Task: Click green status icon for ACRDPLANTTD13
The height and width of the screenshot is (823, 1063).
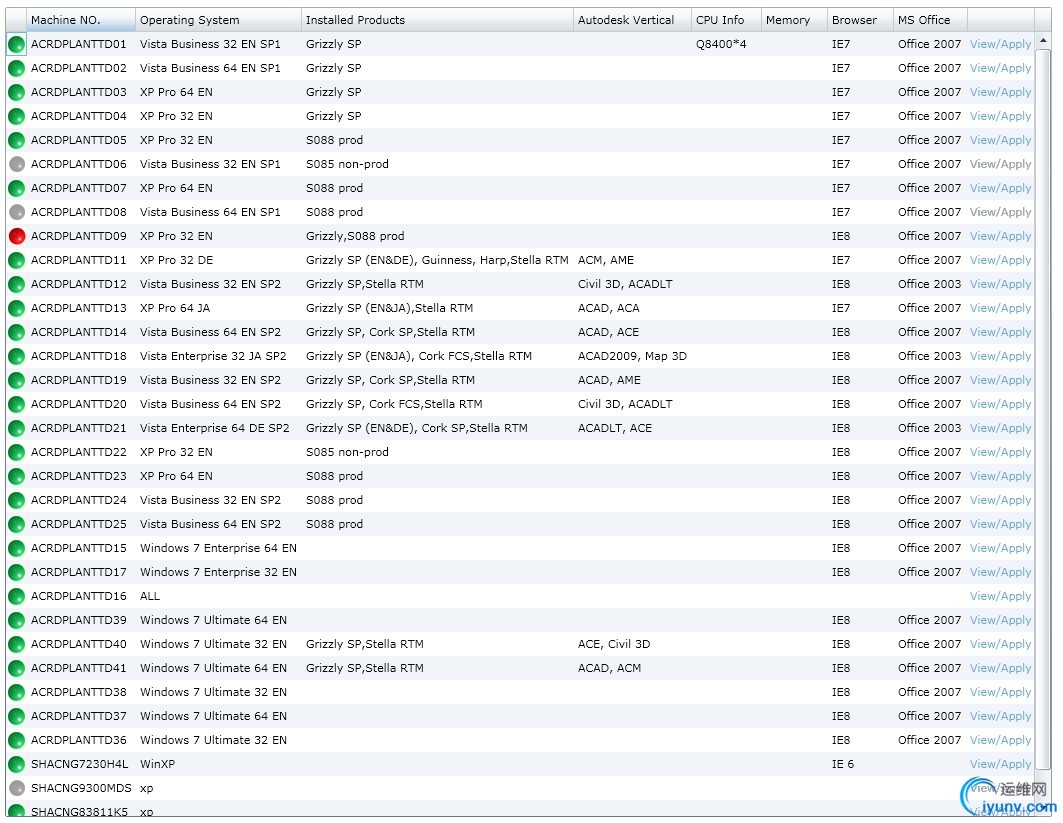Action: click(x=16, y=308)
